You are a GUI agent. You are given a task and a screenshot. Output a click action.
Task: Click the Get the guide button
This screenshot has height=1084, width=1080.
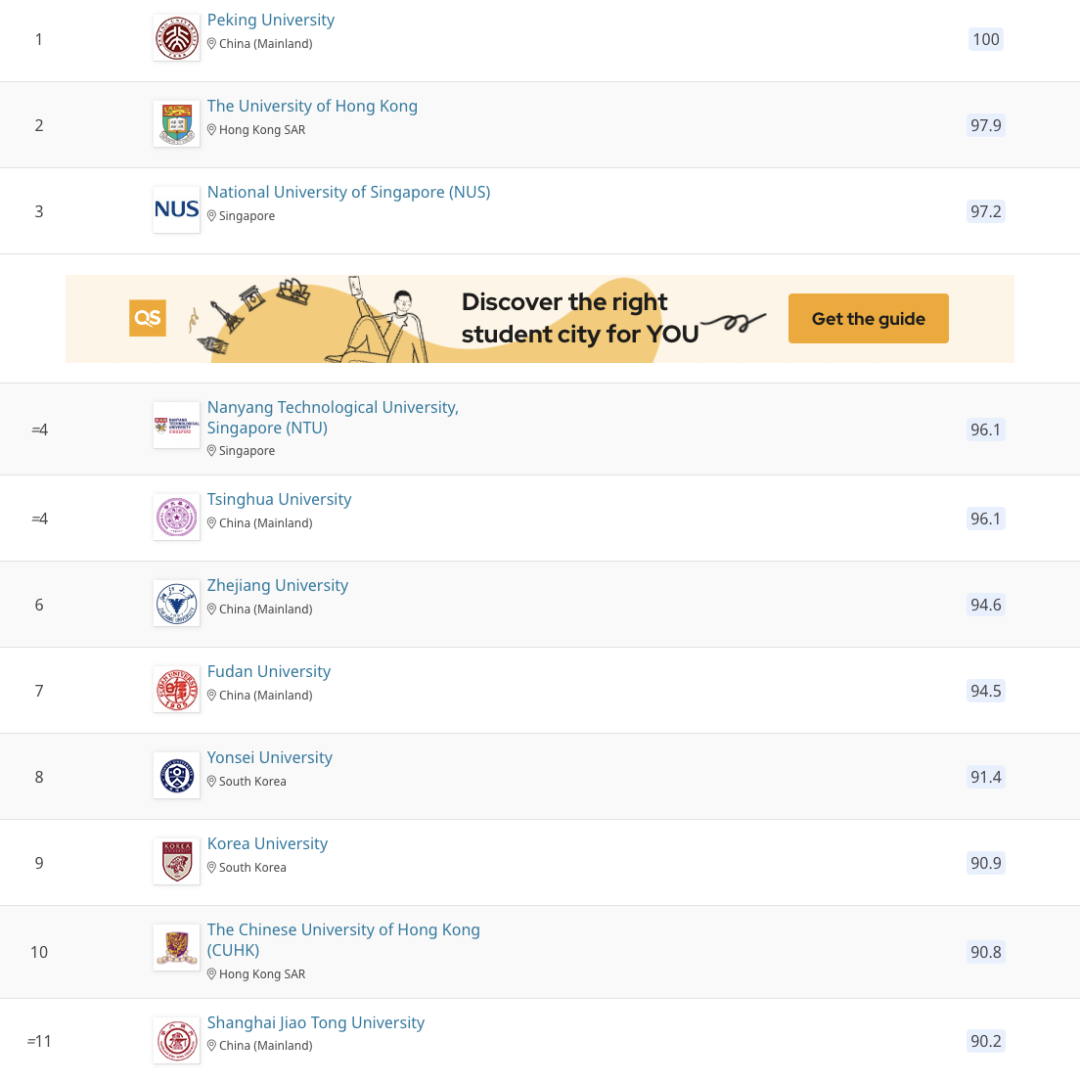[x=868, y=319]
